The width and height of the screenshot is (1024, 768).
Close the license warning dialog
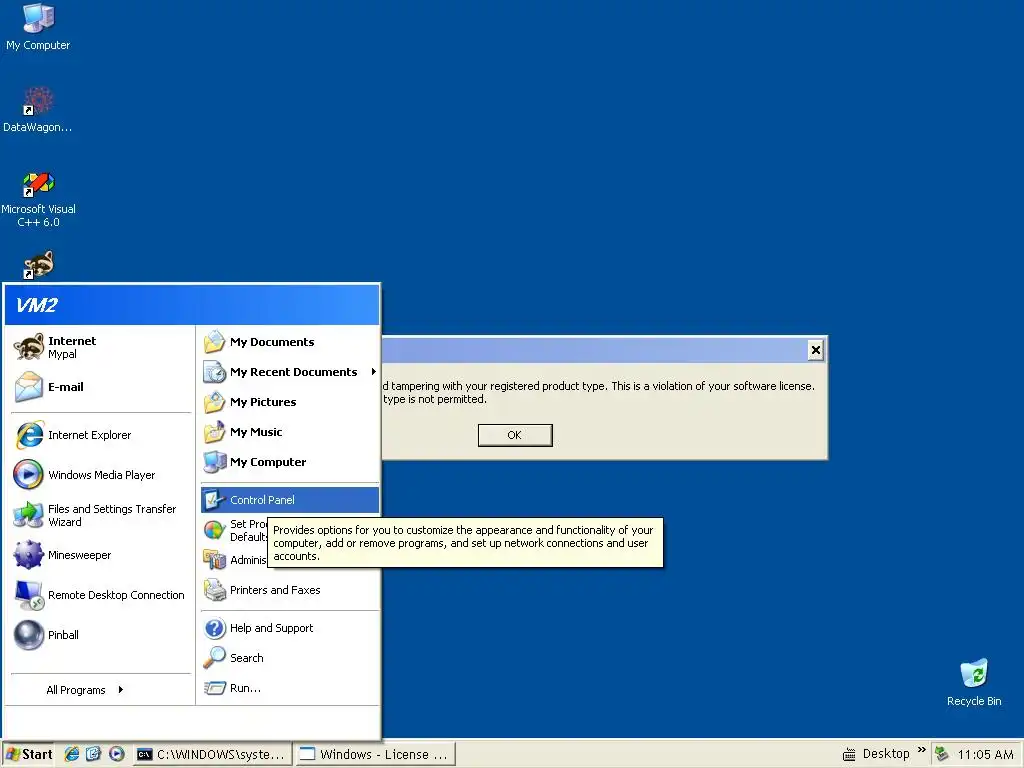click(815, 350)
